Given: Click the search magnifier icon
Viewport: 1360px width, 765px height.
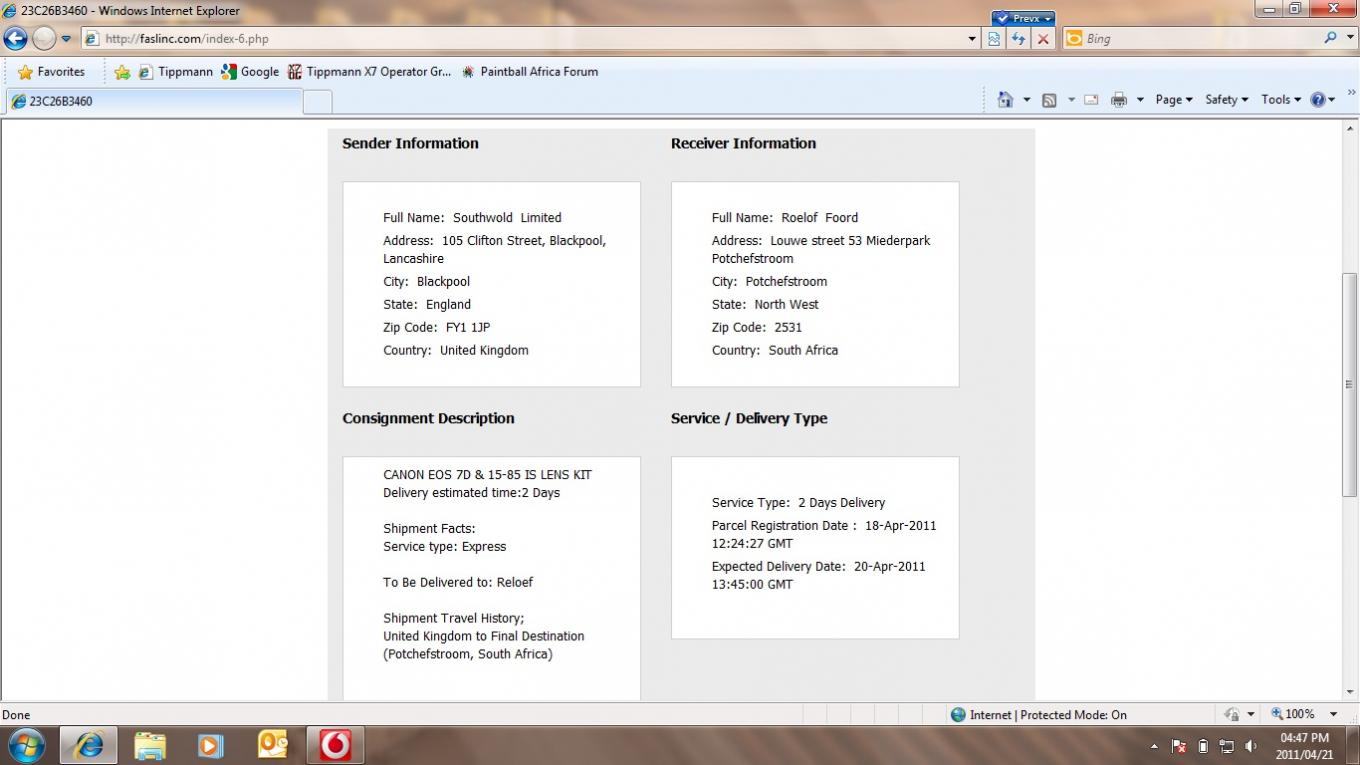Looking at the screenshot, I should (1330, 38).
